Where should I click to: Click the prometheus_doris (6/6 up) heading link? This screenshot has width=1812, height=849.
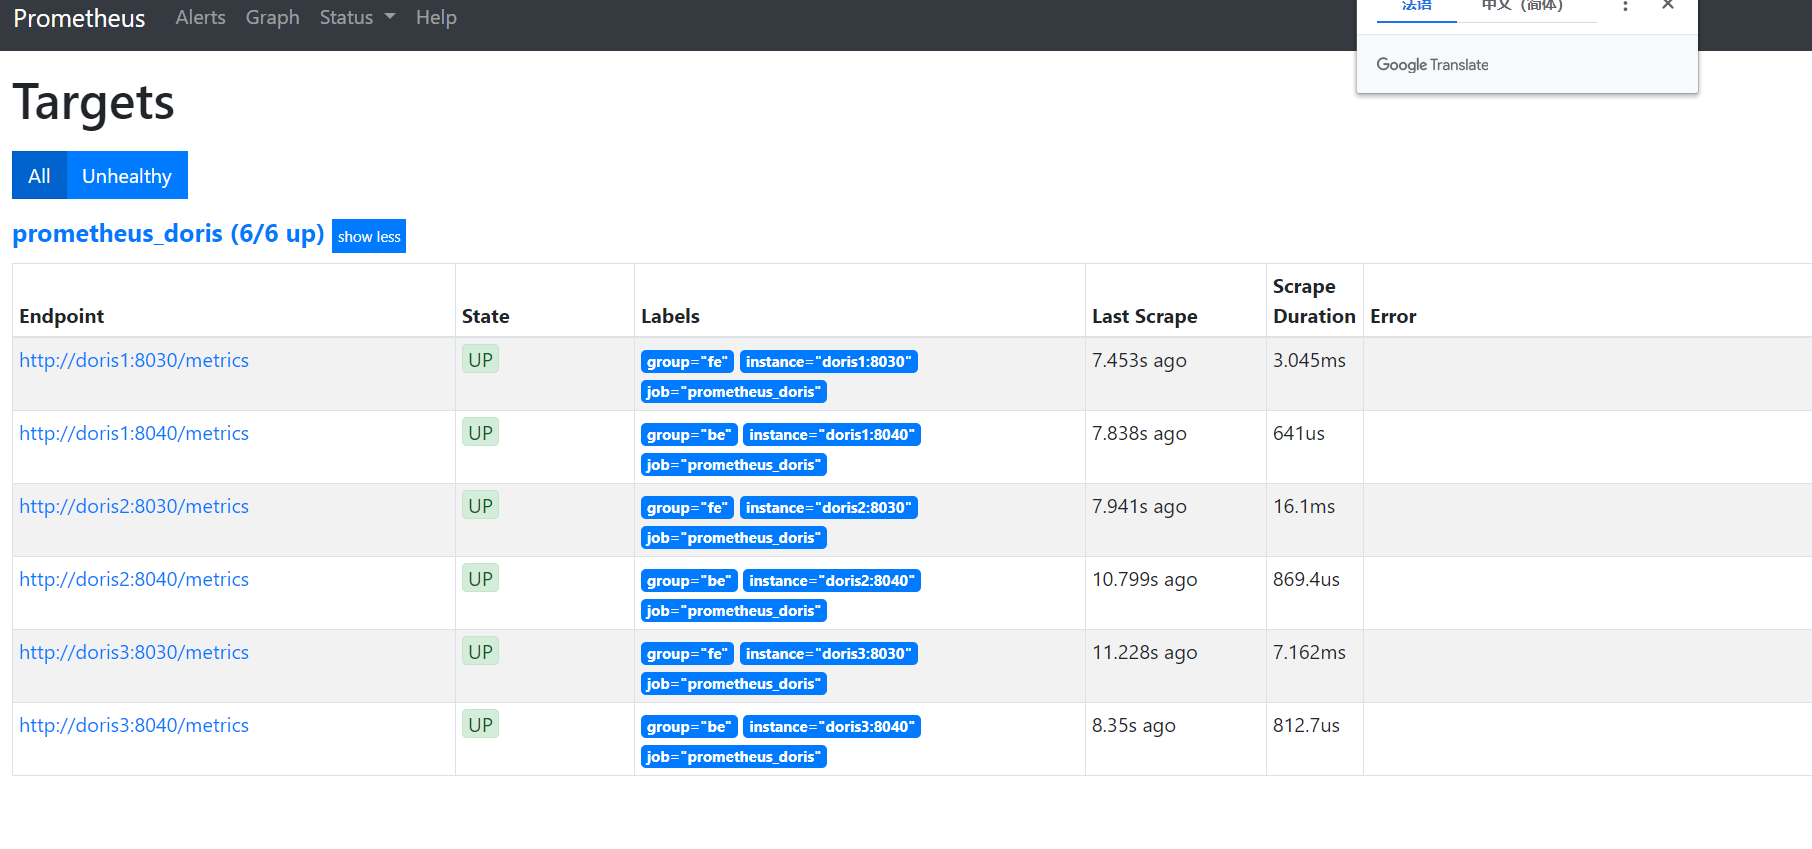168,233
